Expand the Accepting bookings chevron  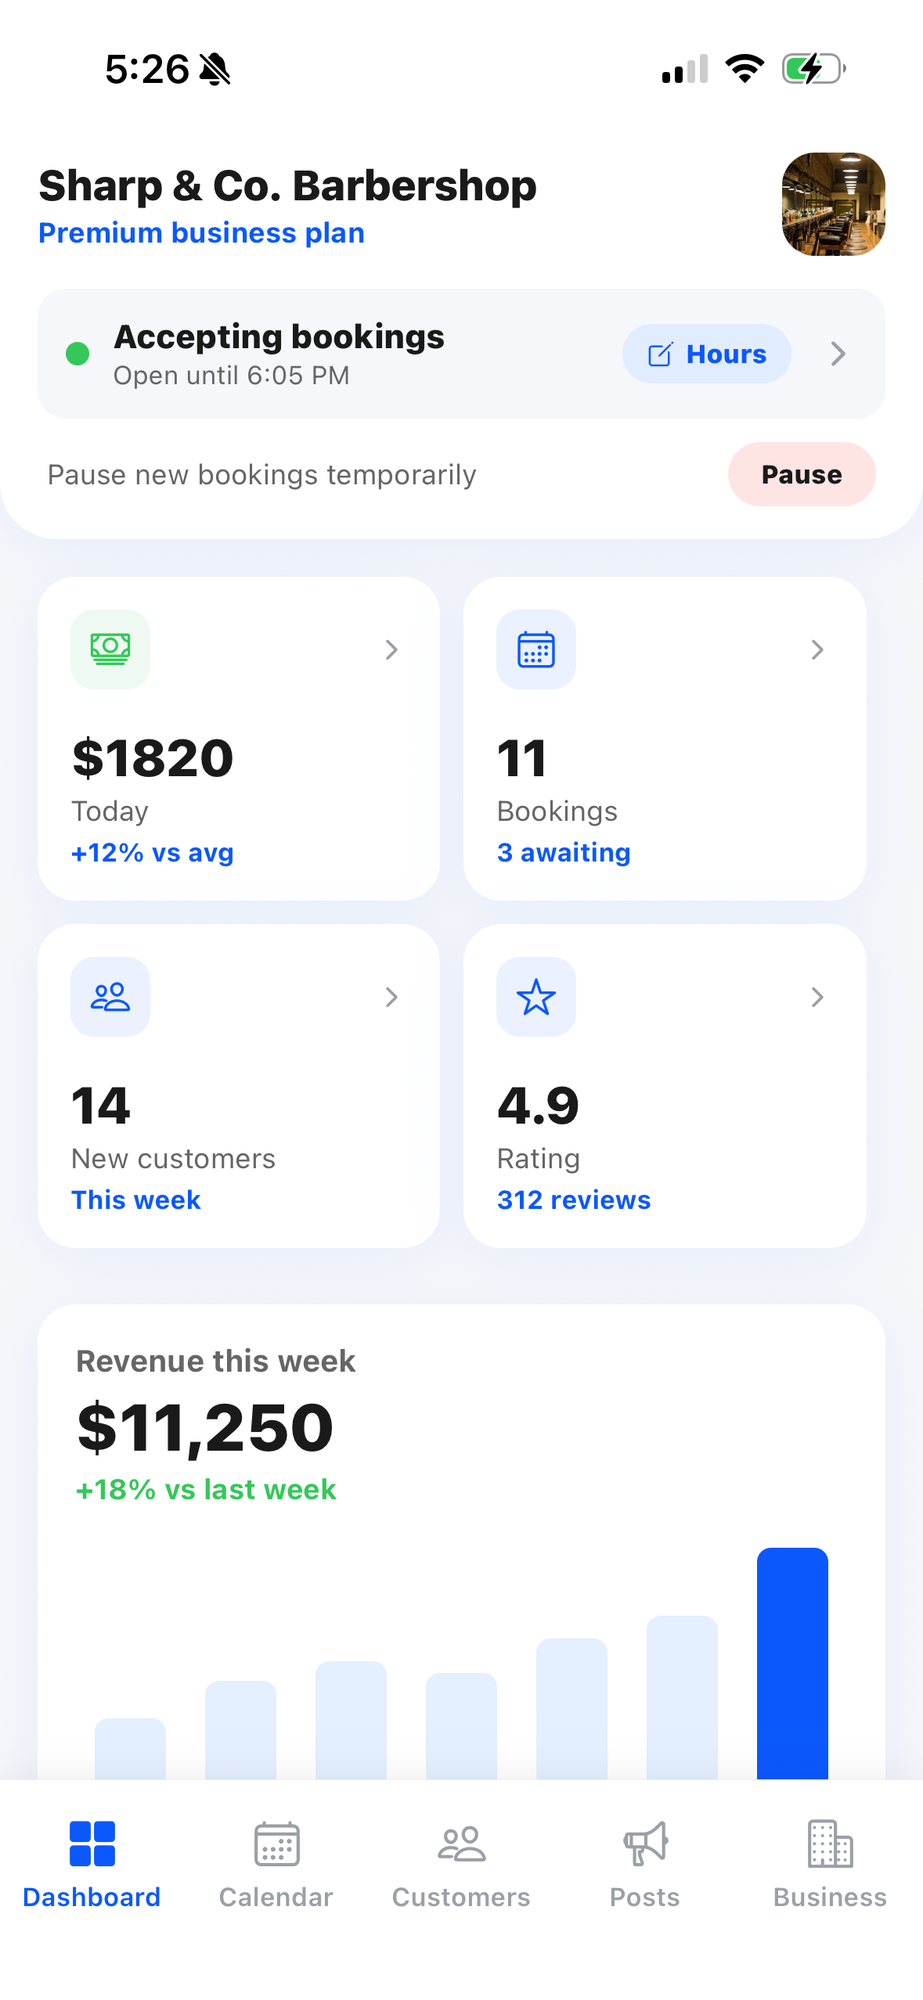[x=838, y=354]
